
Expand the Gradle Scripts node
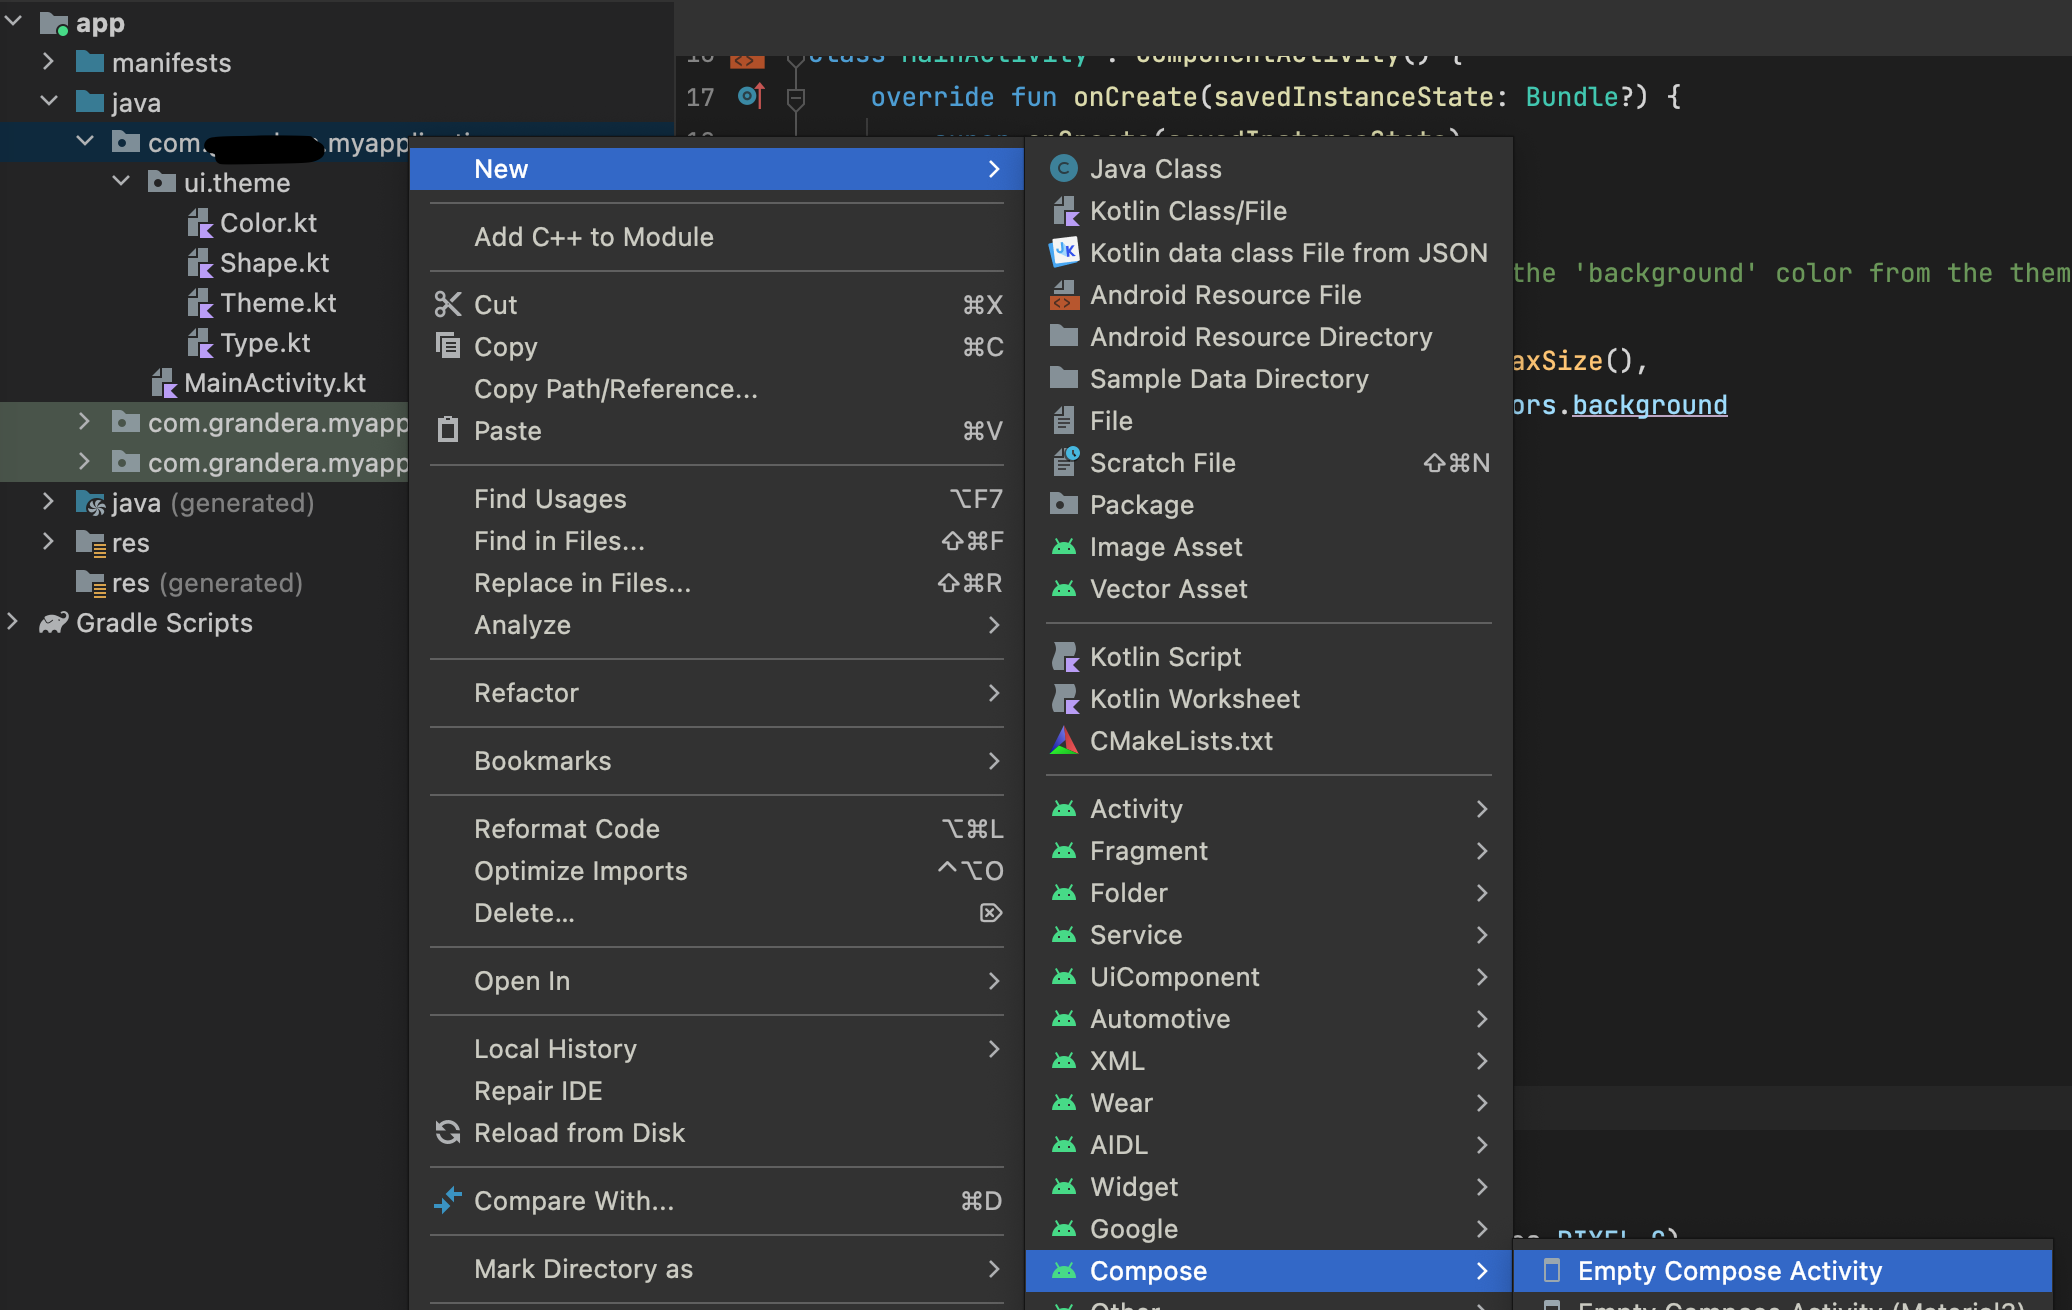13,622
